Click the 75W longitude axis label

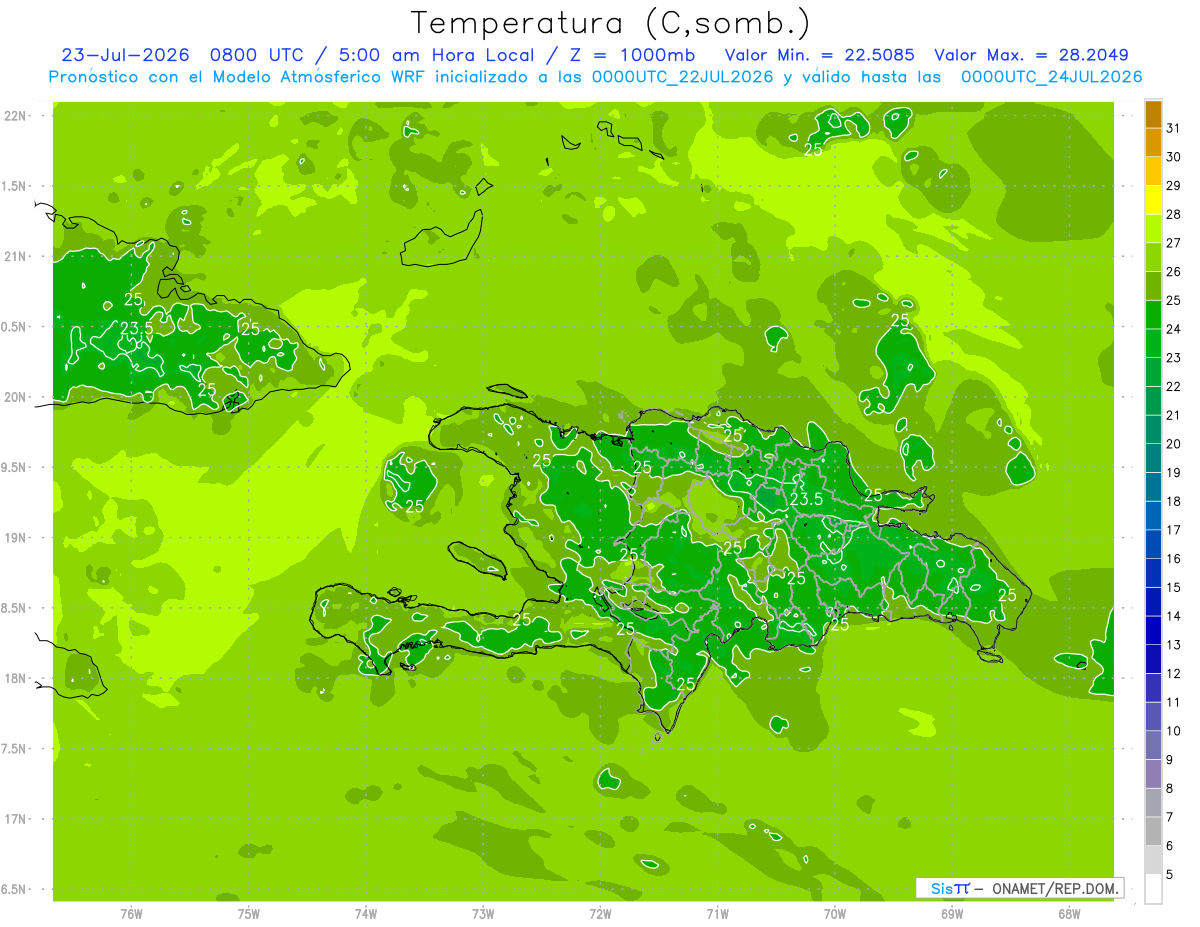249,913
